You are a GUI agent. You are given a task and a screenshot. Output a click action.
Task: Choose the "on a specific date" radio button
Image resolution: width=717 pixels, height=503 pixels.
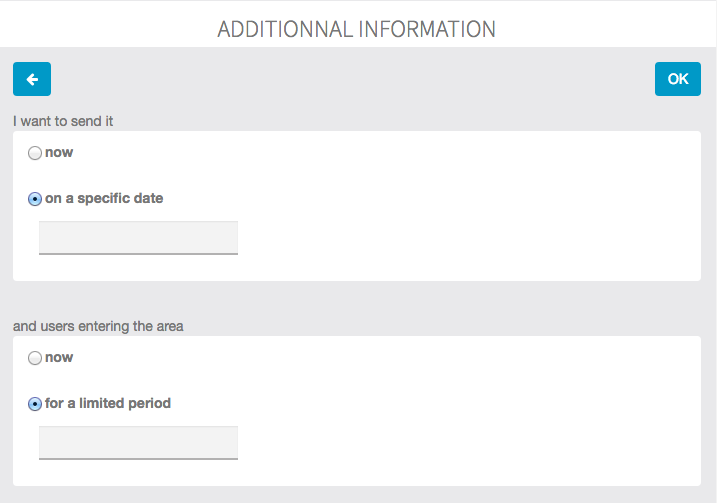tap(35, 198)
